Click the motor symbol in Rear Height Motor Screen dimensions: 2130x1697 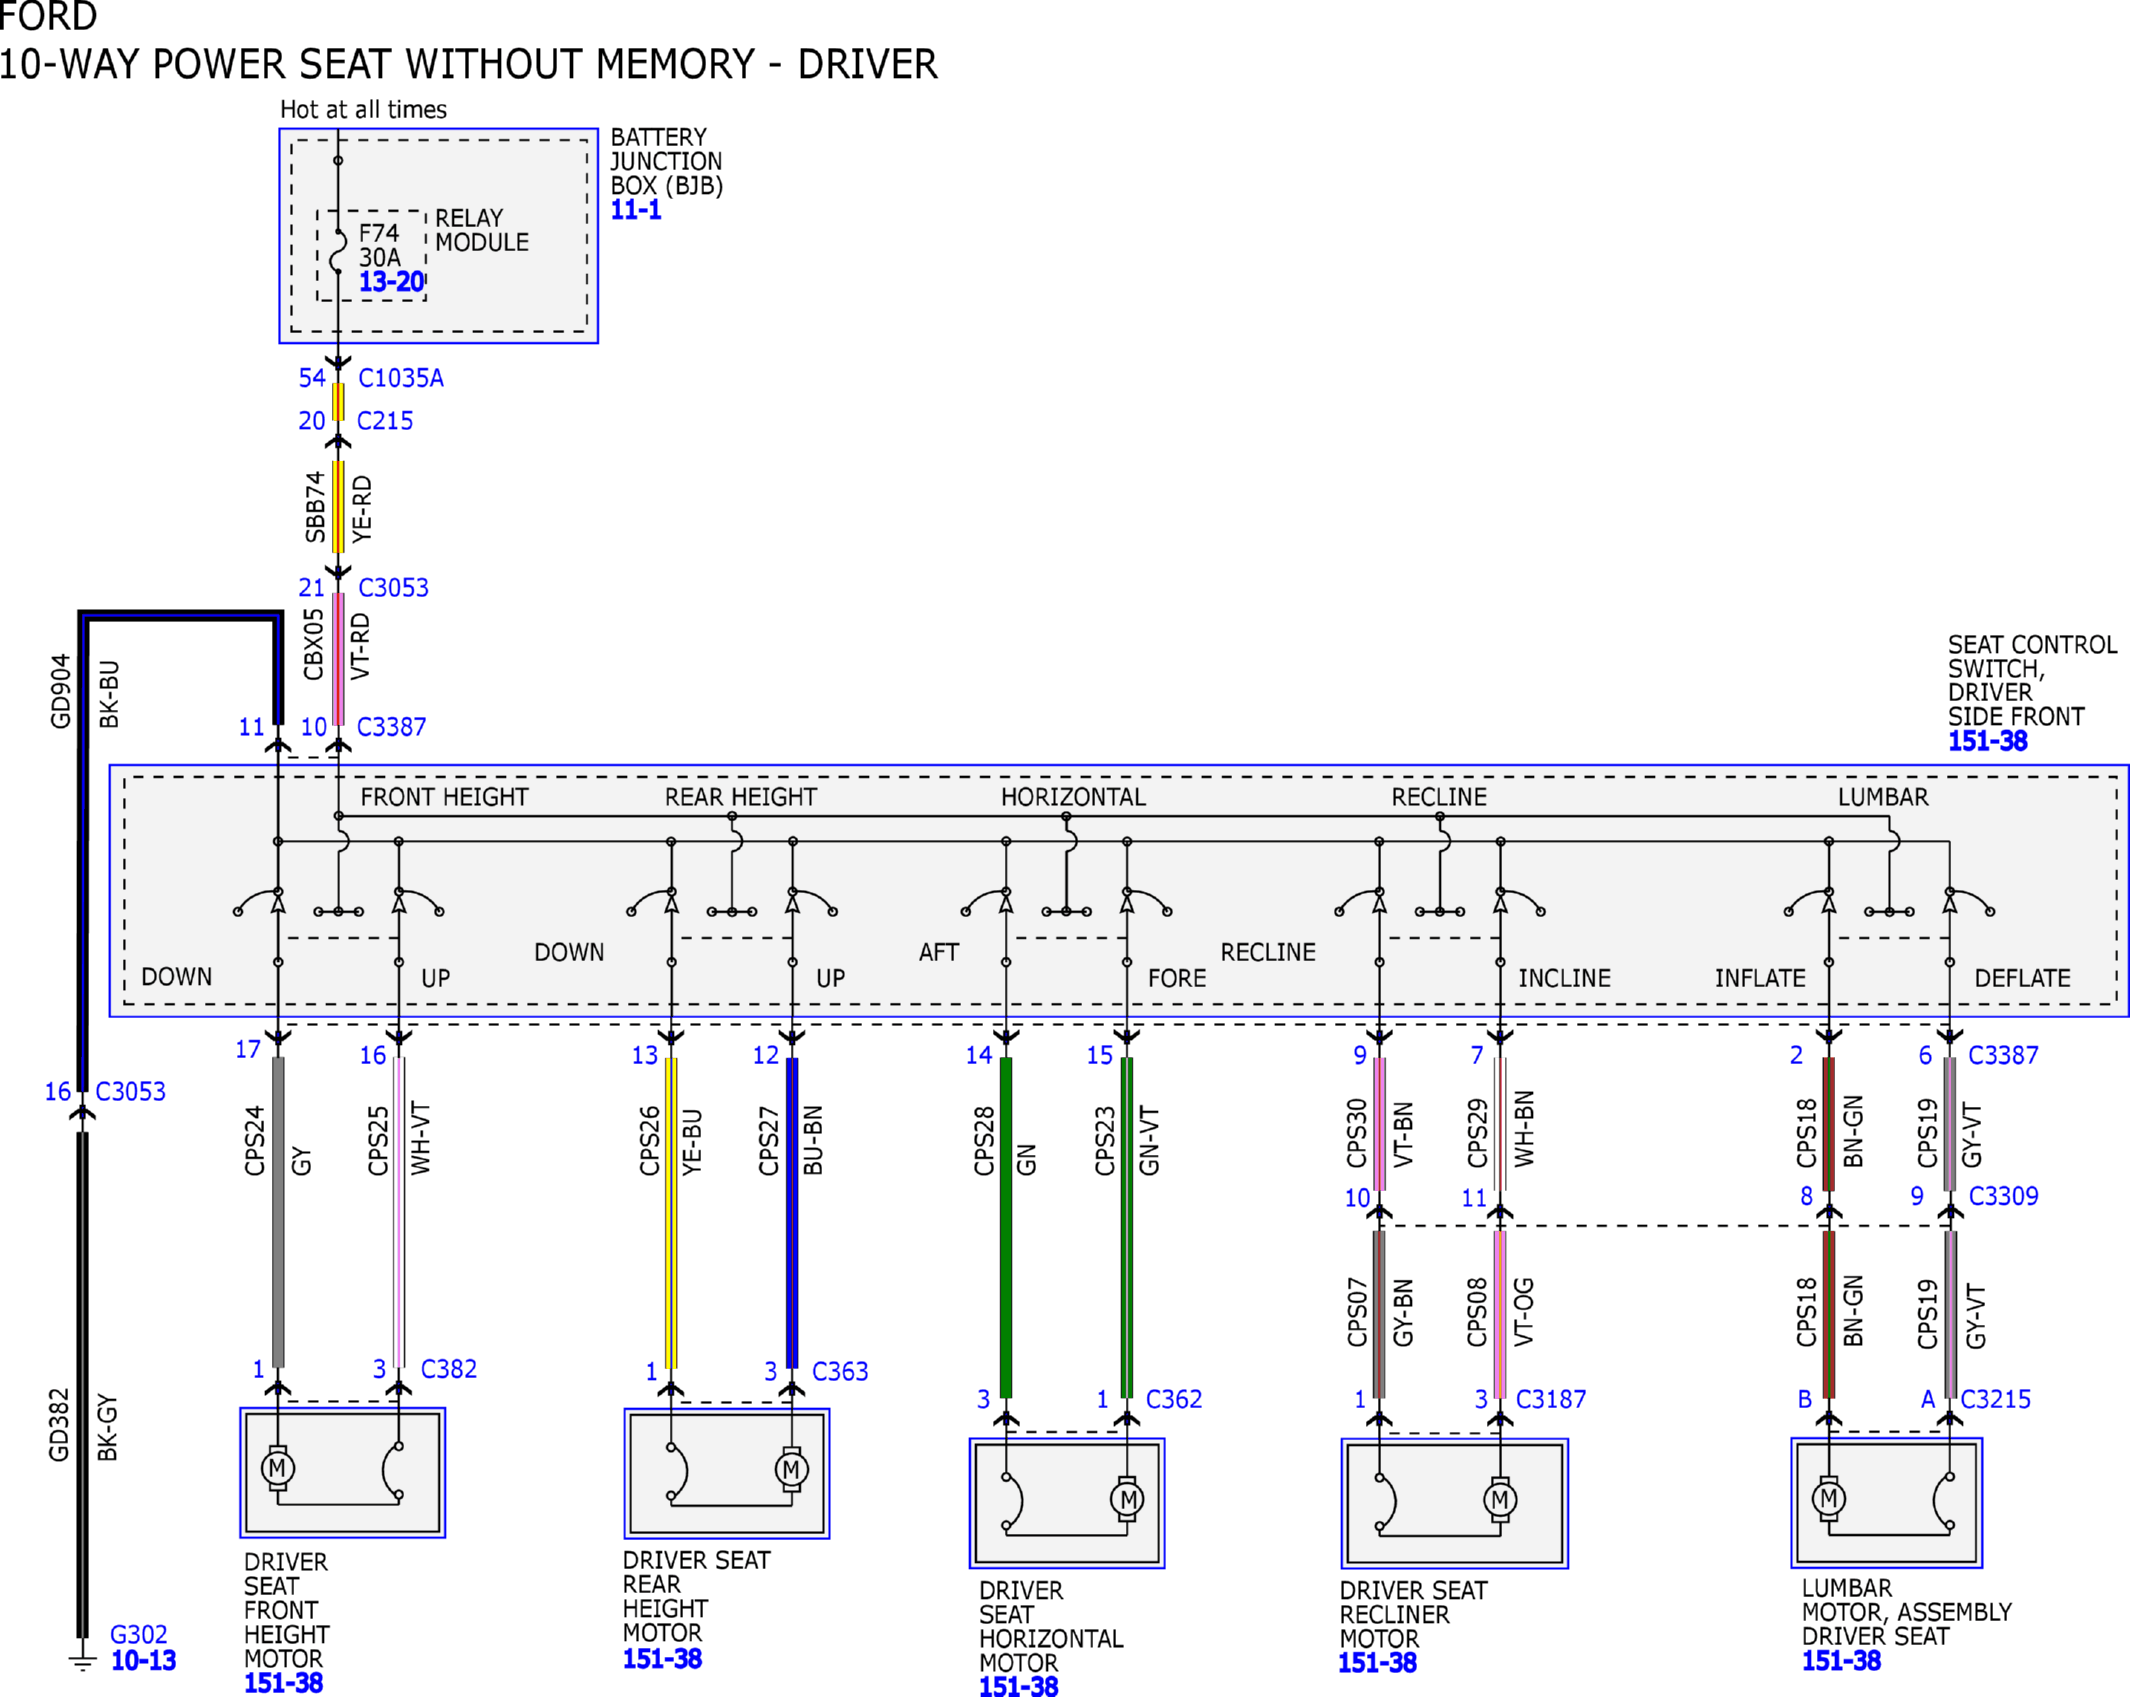tap(792, 1470)
